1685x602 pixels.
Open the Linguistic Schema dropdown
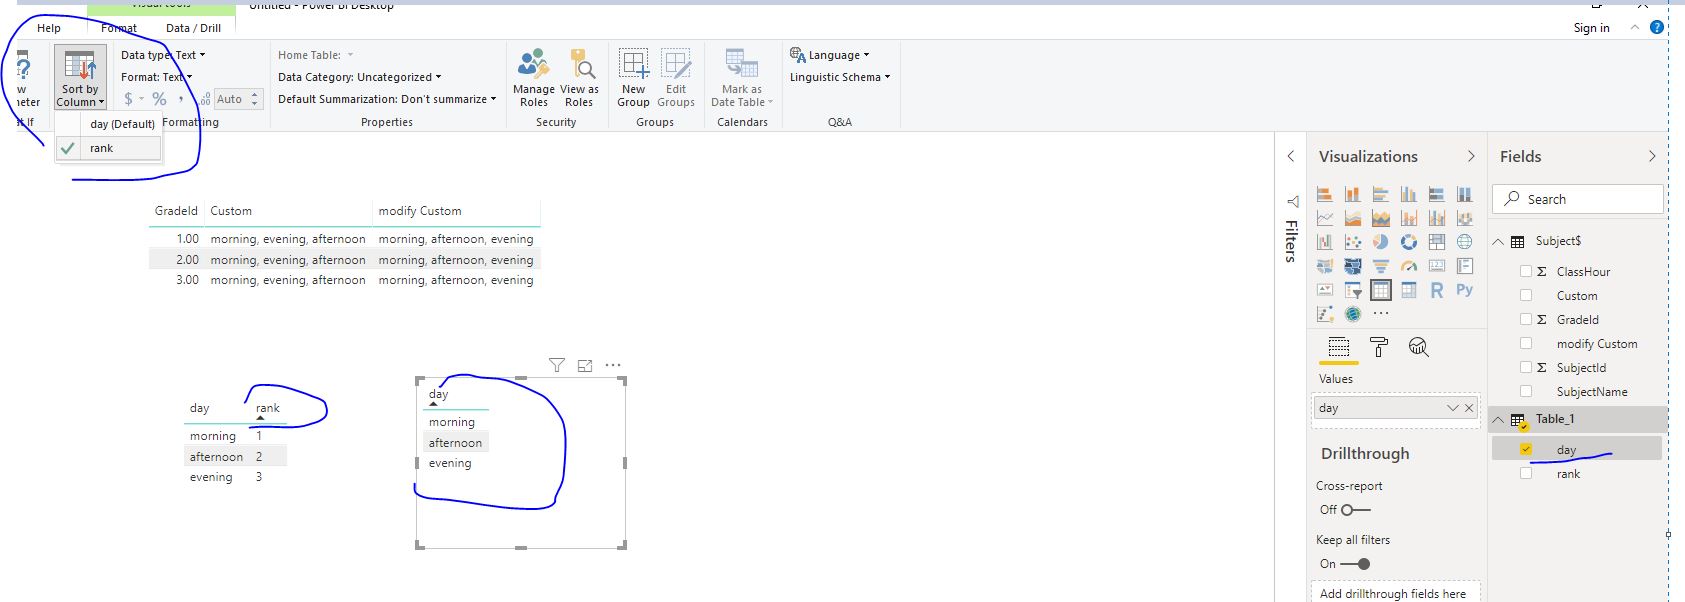click(x=840, y=77)
